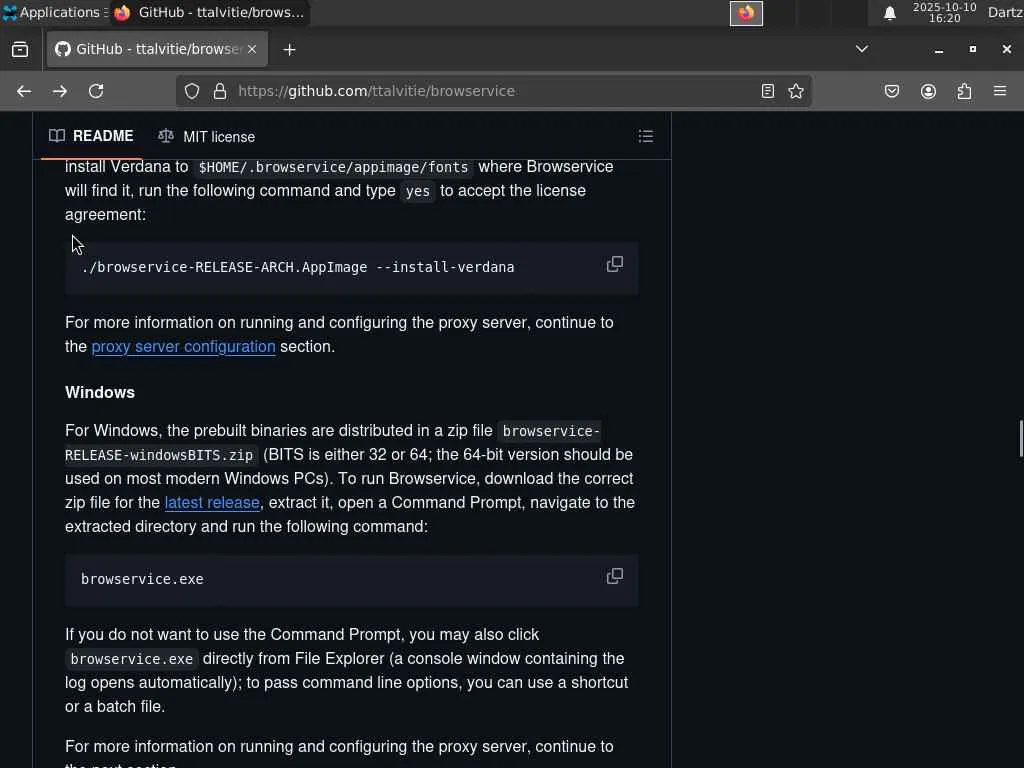Follow the proxy server configuration link

pyautogui.click(x=184, y=347)
